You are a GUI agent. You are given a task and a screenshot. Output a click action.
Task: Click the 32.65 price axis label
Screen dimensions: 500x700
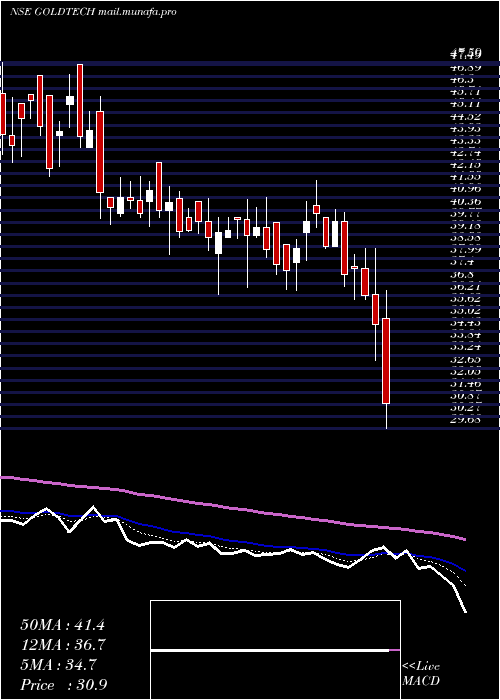click(465, 359)
